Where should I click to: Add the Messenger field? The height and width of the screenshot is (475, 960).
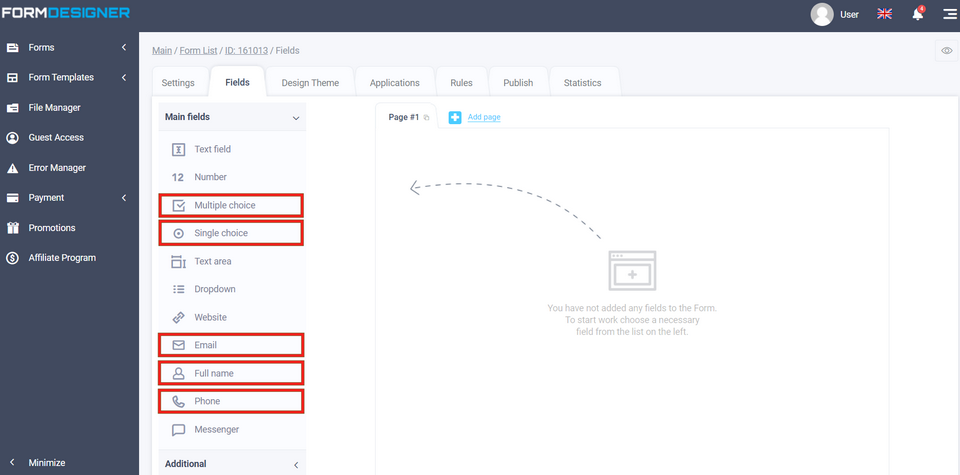216,429
